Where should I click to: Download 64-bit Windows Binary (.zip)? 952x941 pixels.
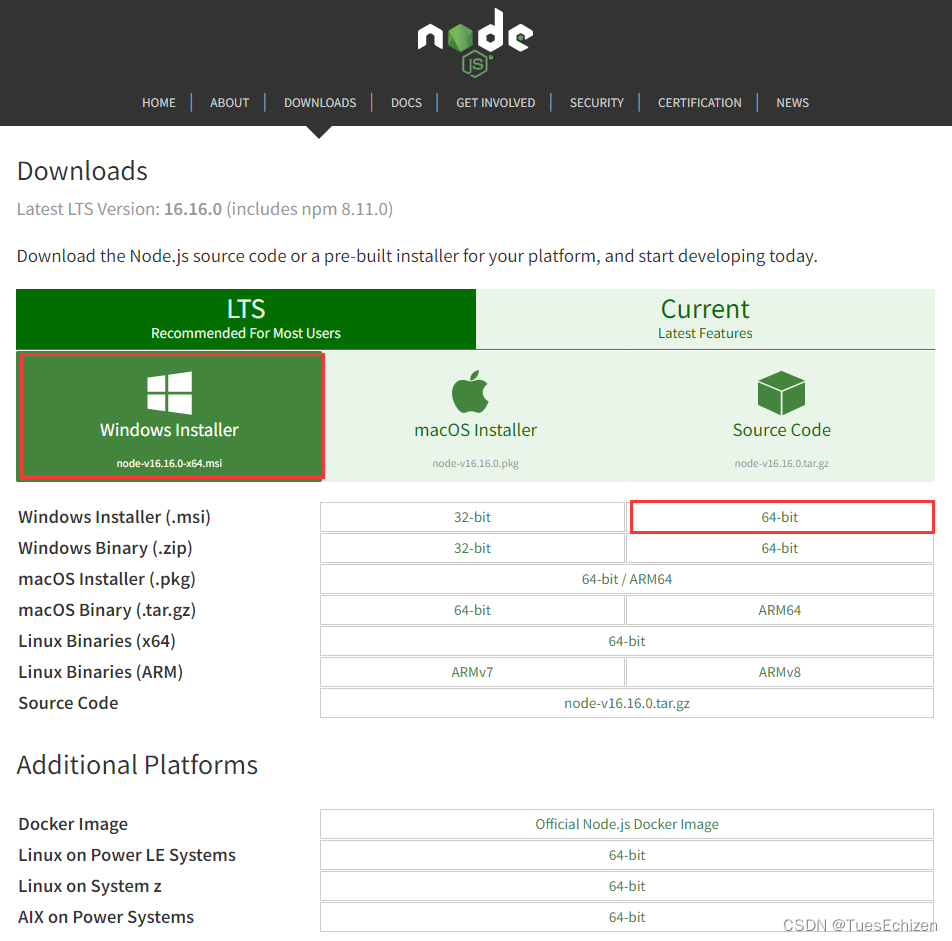pyautogui.click(x=780, y=548)
